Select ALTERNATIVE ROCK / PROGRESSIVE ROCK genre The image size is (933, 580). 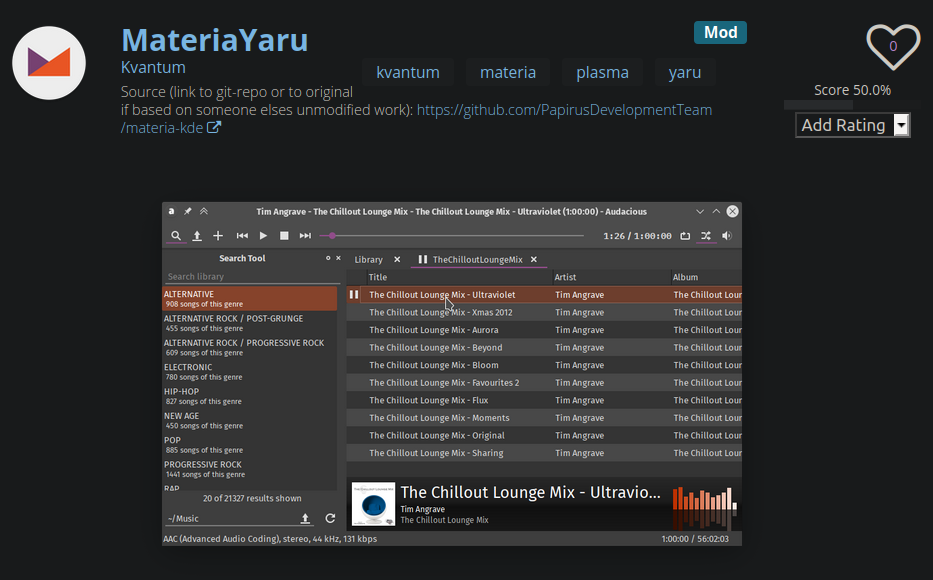(x=249, y=347)
